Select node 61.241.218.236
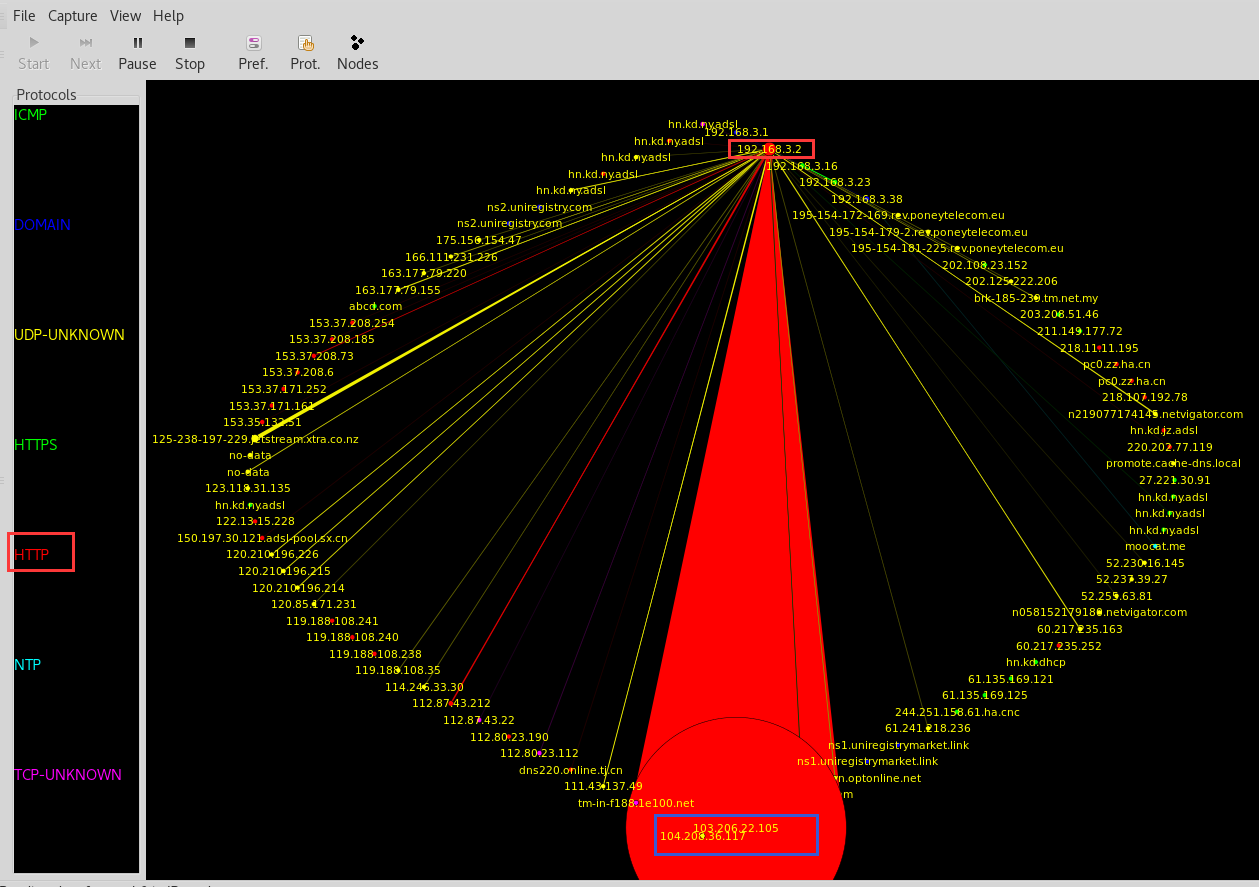Screen dimensions: 1259x887 (x=928, y=728)
